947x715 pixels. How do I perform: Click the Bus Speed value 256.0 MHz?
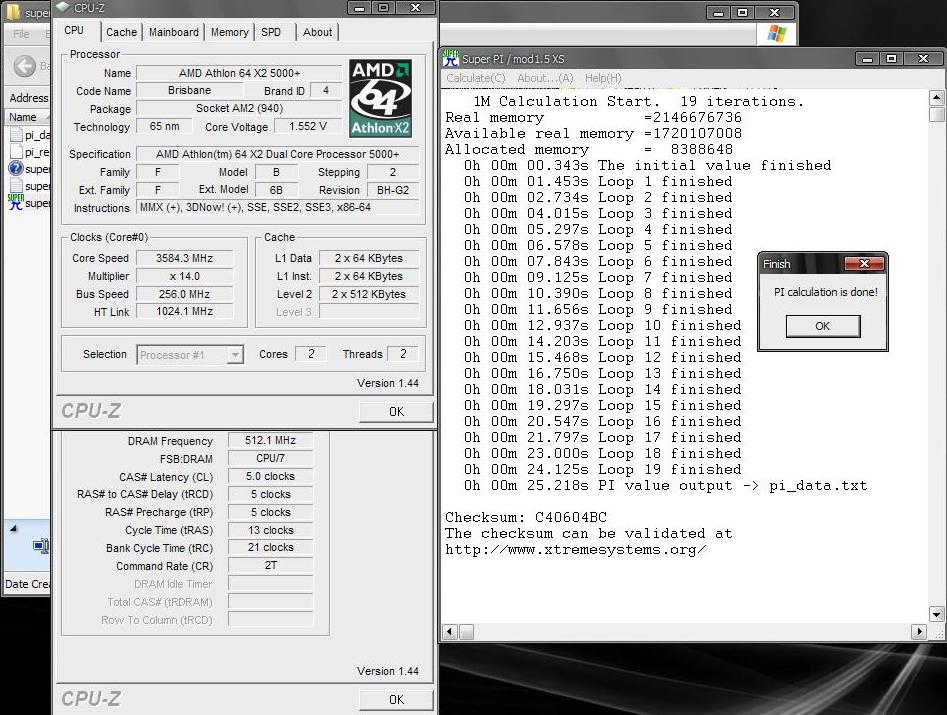point(184,294)
